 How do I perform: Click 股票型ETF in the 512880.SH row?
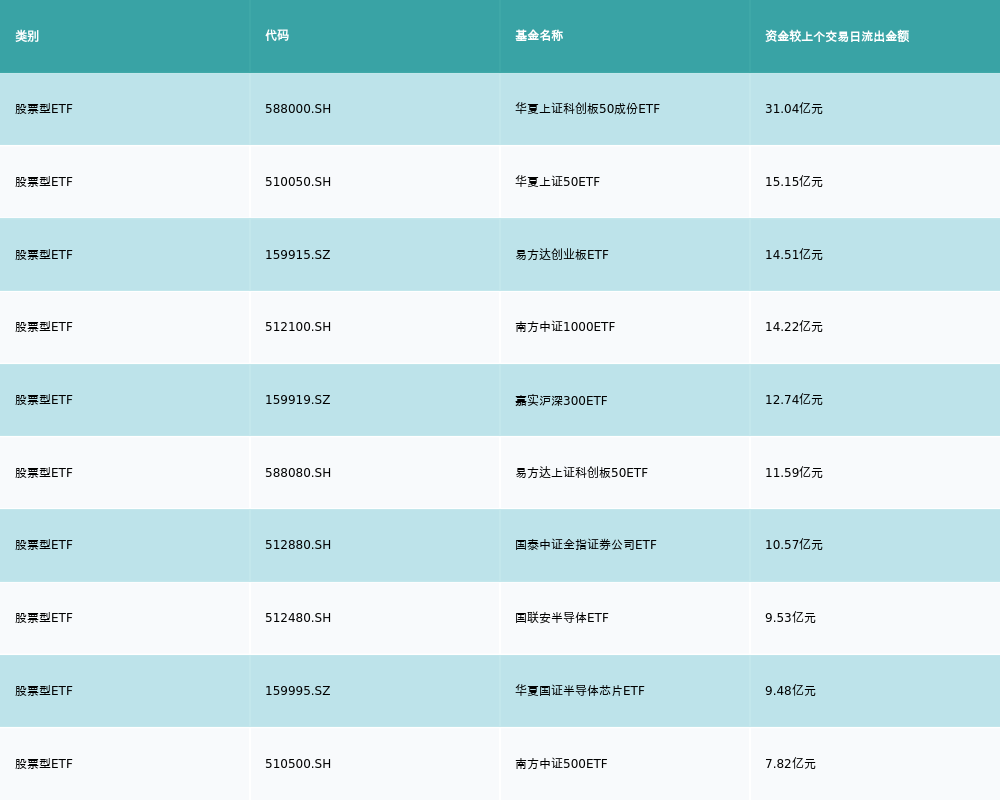coord(44,545)
